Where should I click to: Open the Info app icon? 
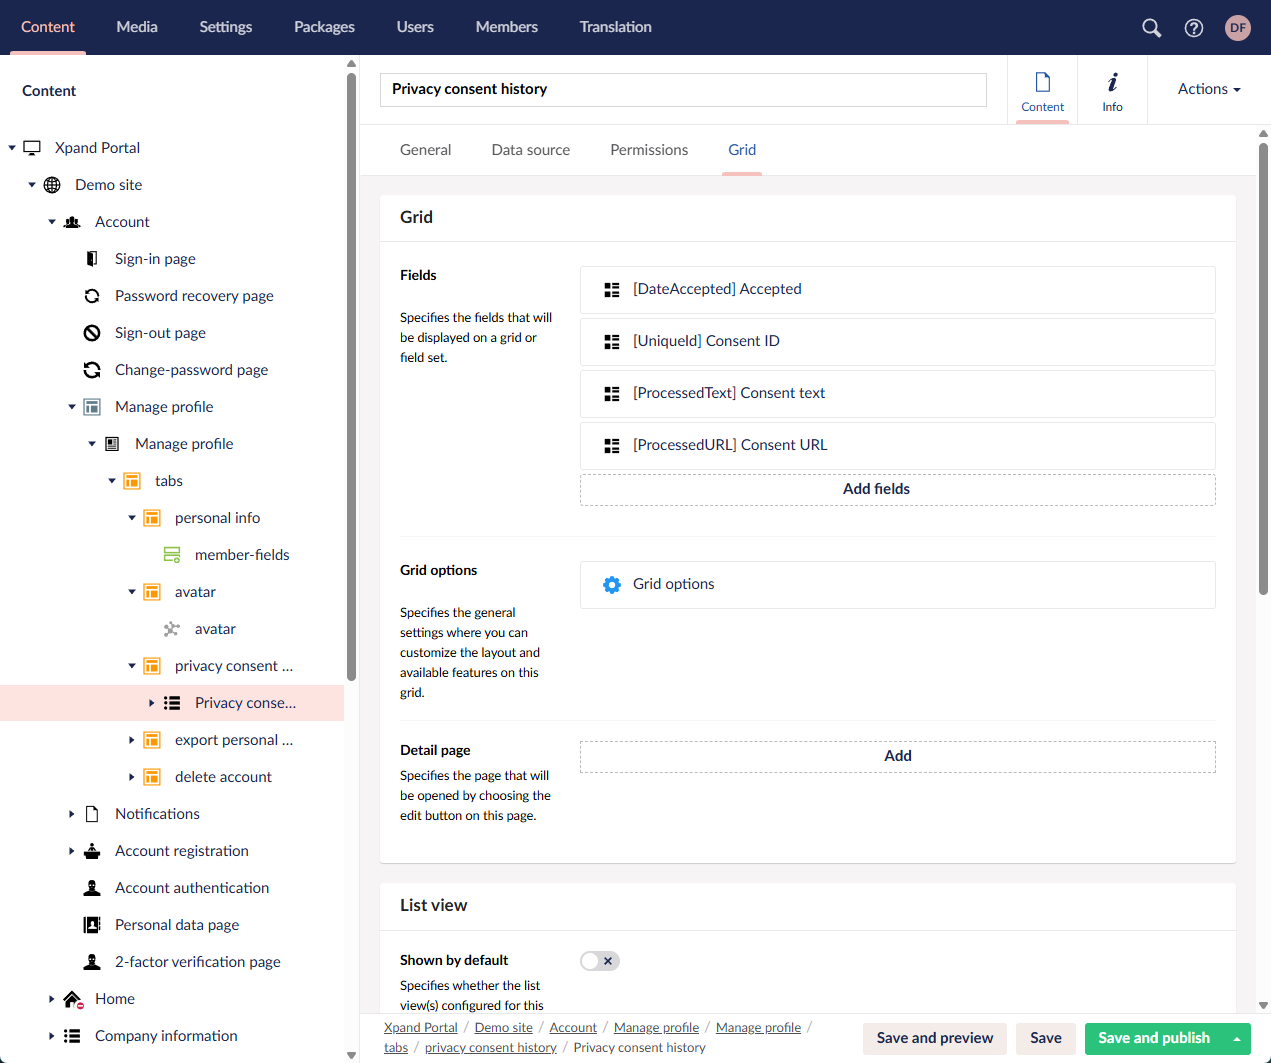(1112, 91)
